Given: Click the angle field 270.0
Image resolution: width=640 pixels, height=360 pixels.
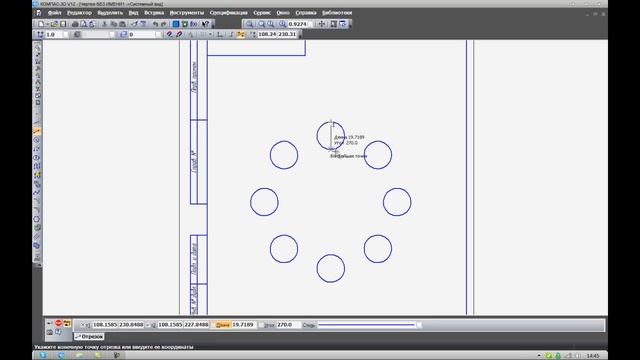Looking at the screenshot, I should point(288,325).
